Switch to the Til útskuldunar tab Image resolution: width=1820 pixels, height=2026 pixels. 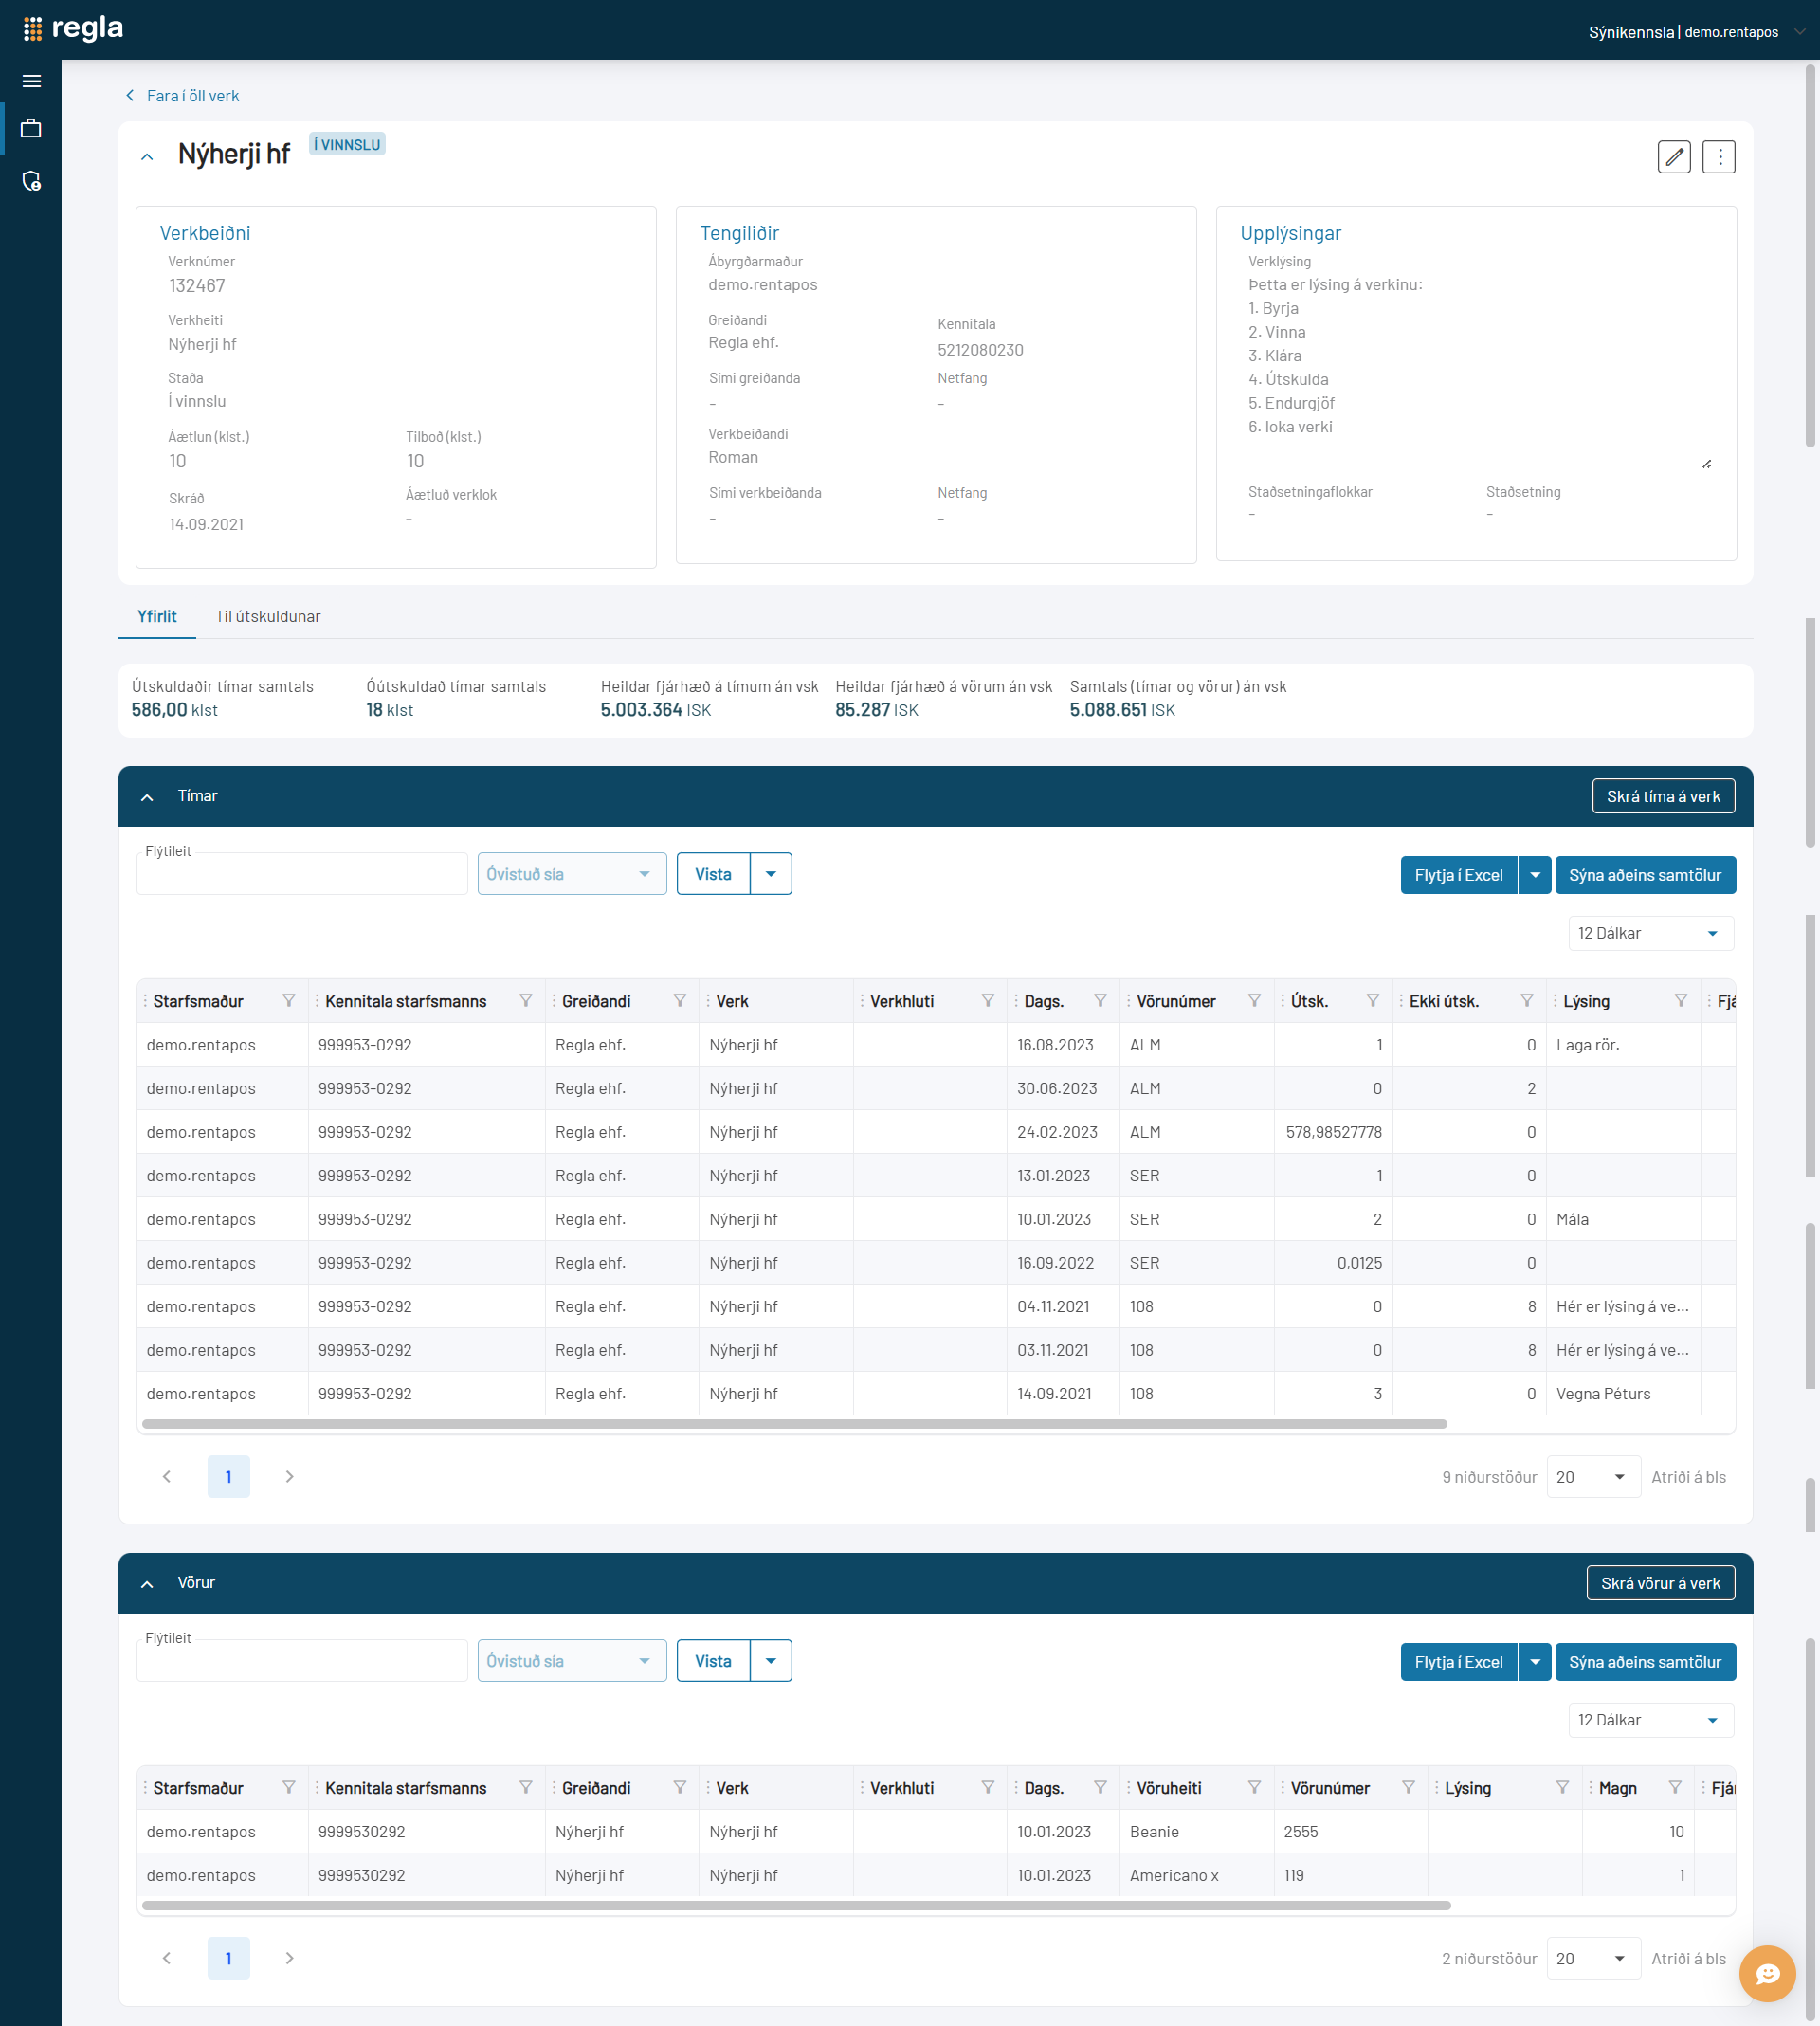tap(268, 616)
